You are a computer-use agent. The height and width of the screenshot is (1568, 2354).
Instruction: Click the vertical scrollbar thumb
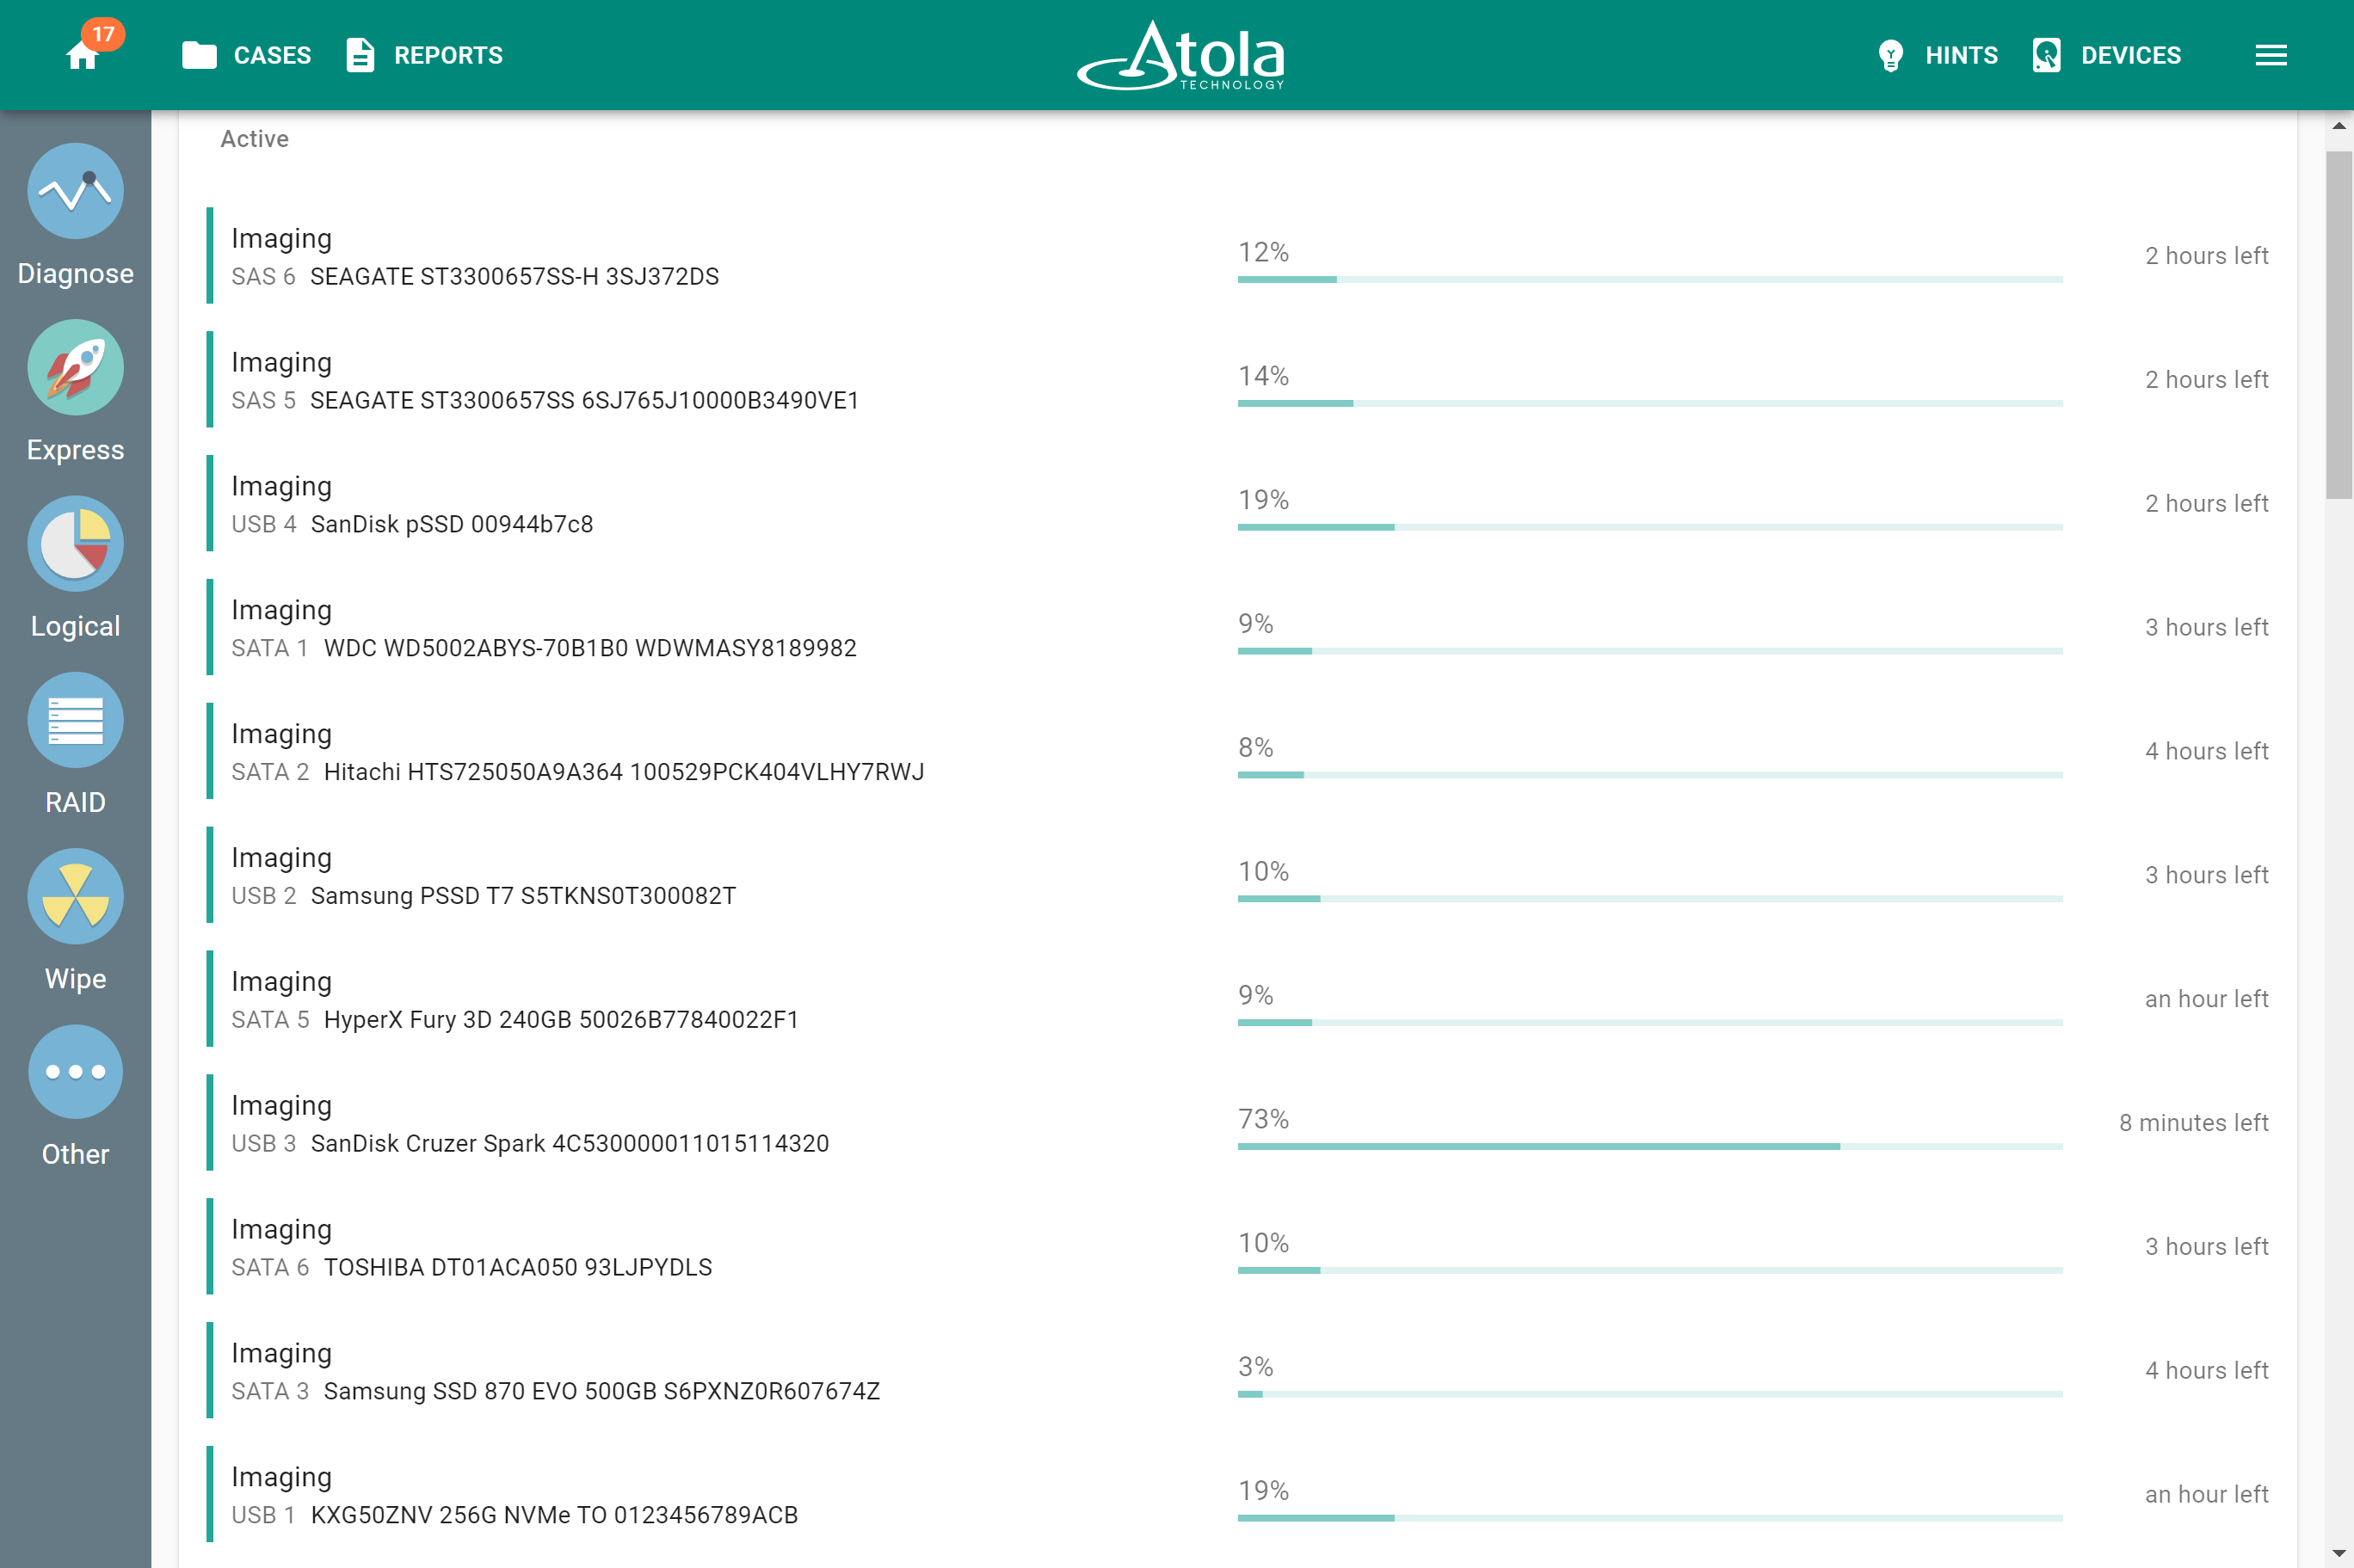tap(2339, 325)
